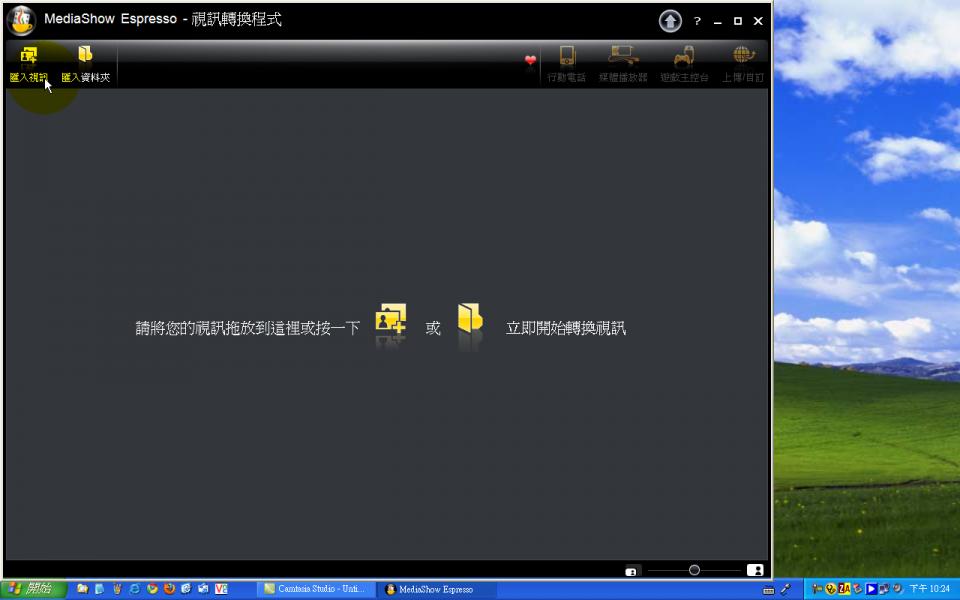Click the text 立即開始轉換視訊

[x=566, y=328]
